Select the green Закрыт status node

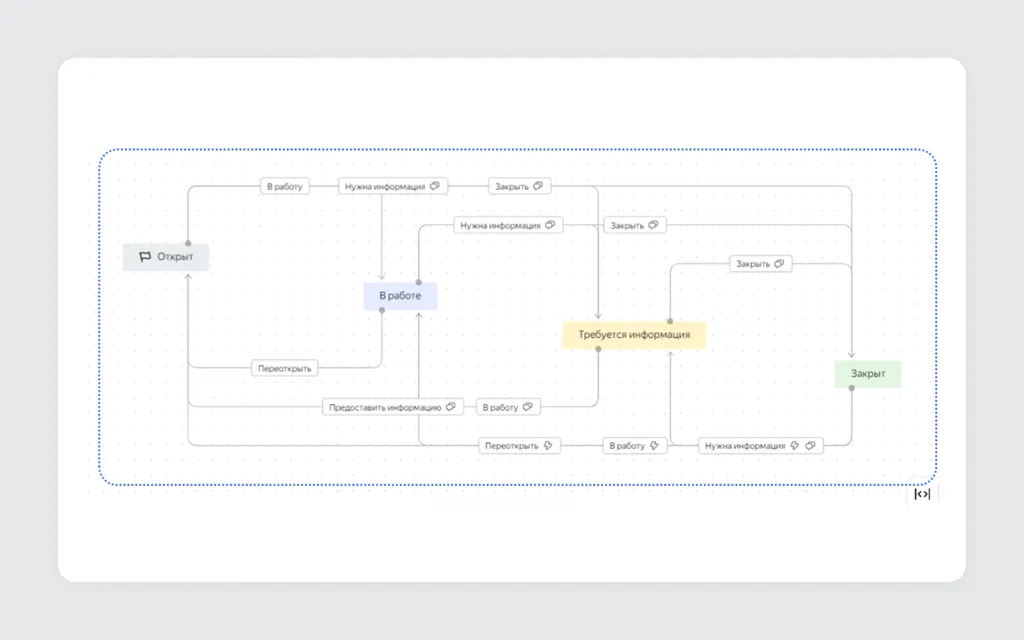coord(868,374)
